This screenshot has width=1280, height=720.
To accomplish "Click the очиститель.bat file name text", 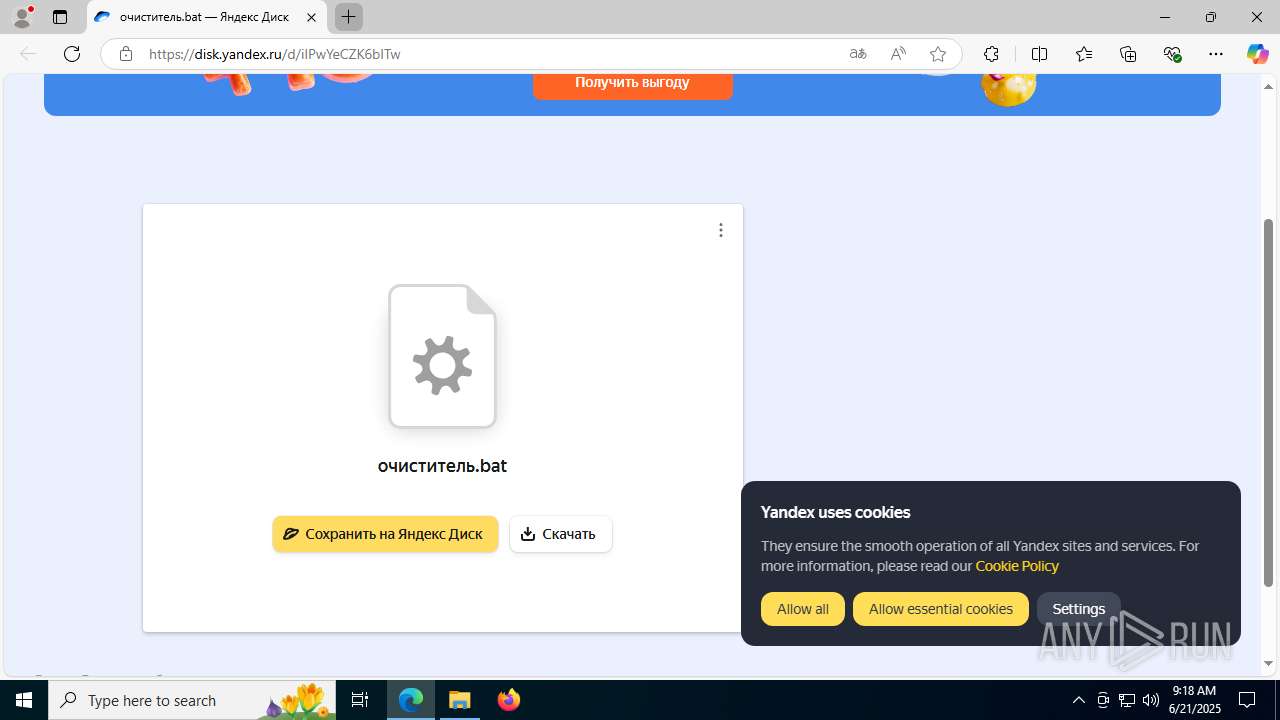I will [x=442, y=466].
